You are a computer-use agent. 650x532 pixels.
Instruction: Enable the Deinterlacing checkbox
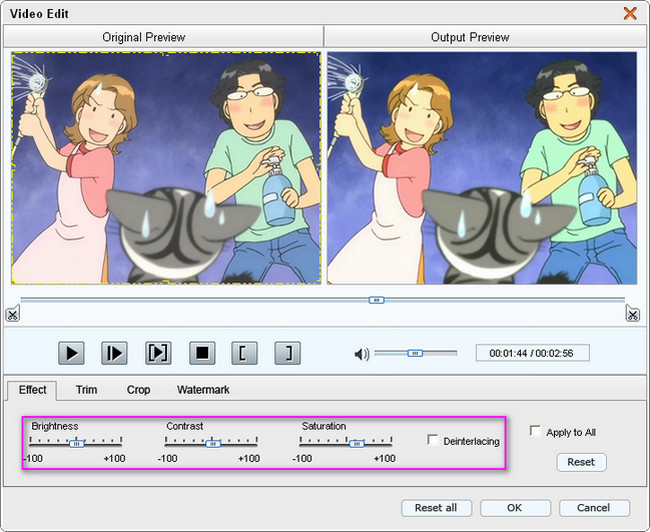[x=433, y=440]
